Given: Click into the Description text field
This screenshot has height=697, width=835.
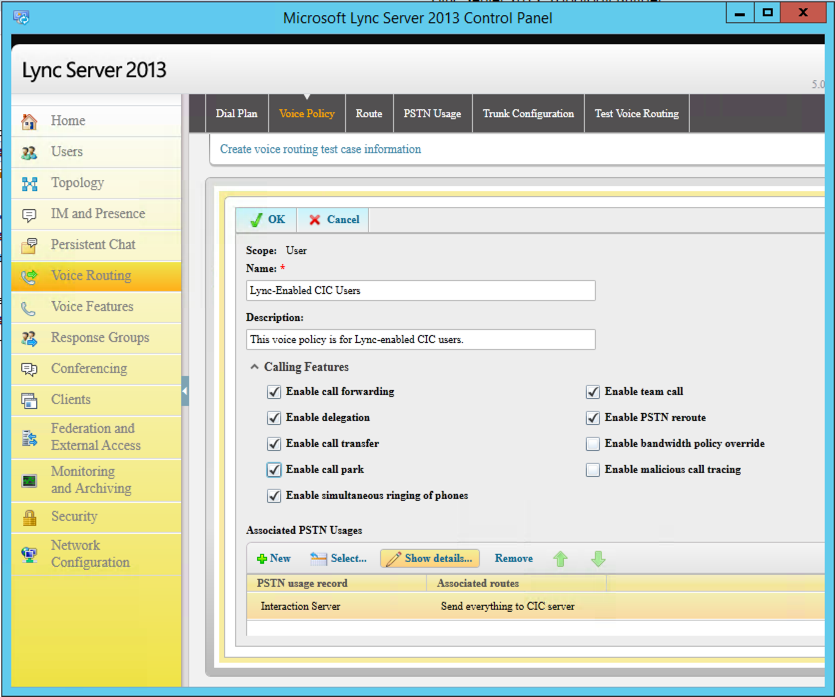Looking at the screenshot, I should tap(420, 340).
